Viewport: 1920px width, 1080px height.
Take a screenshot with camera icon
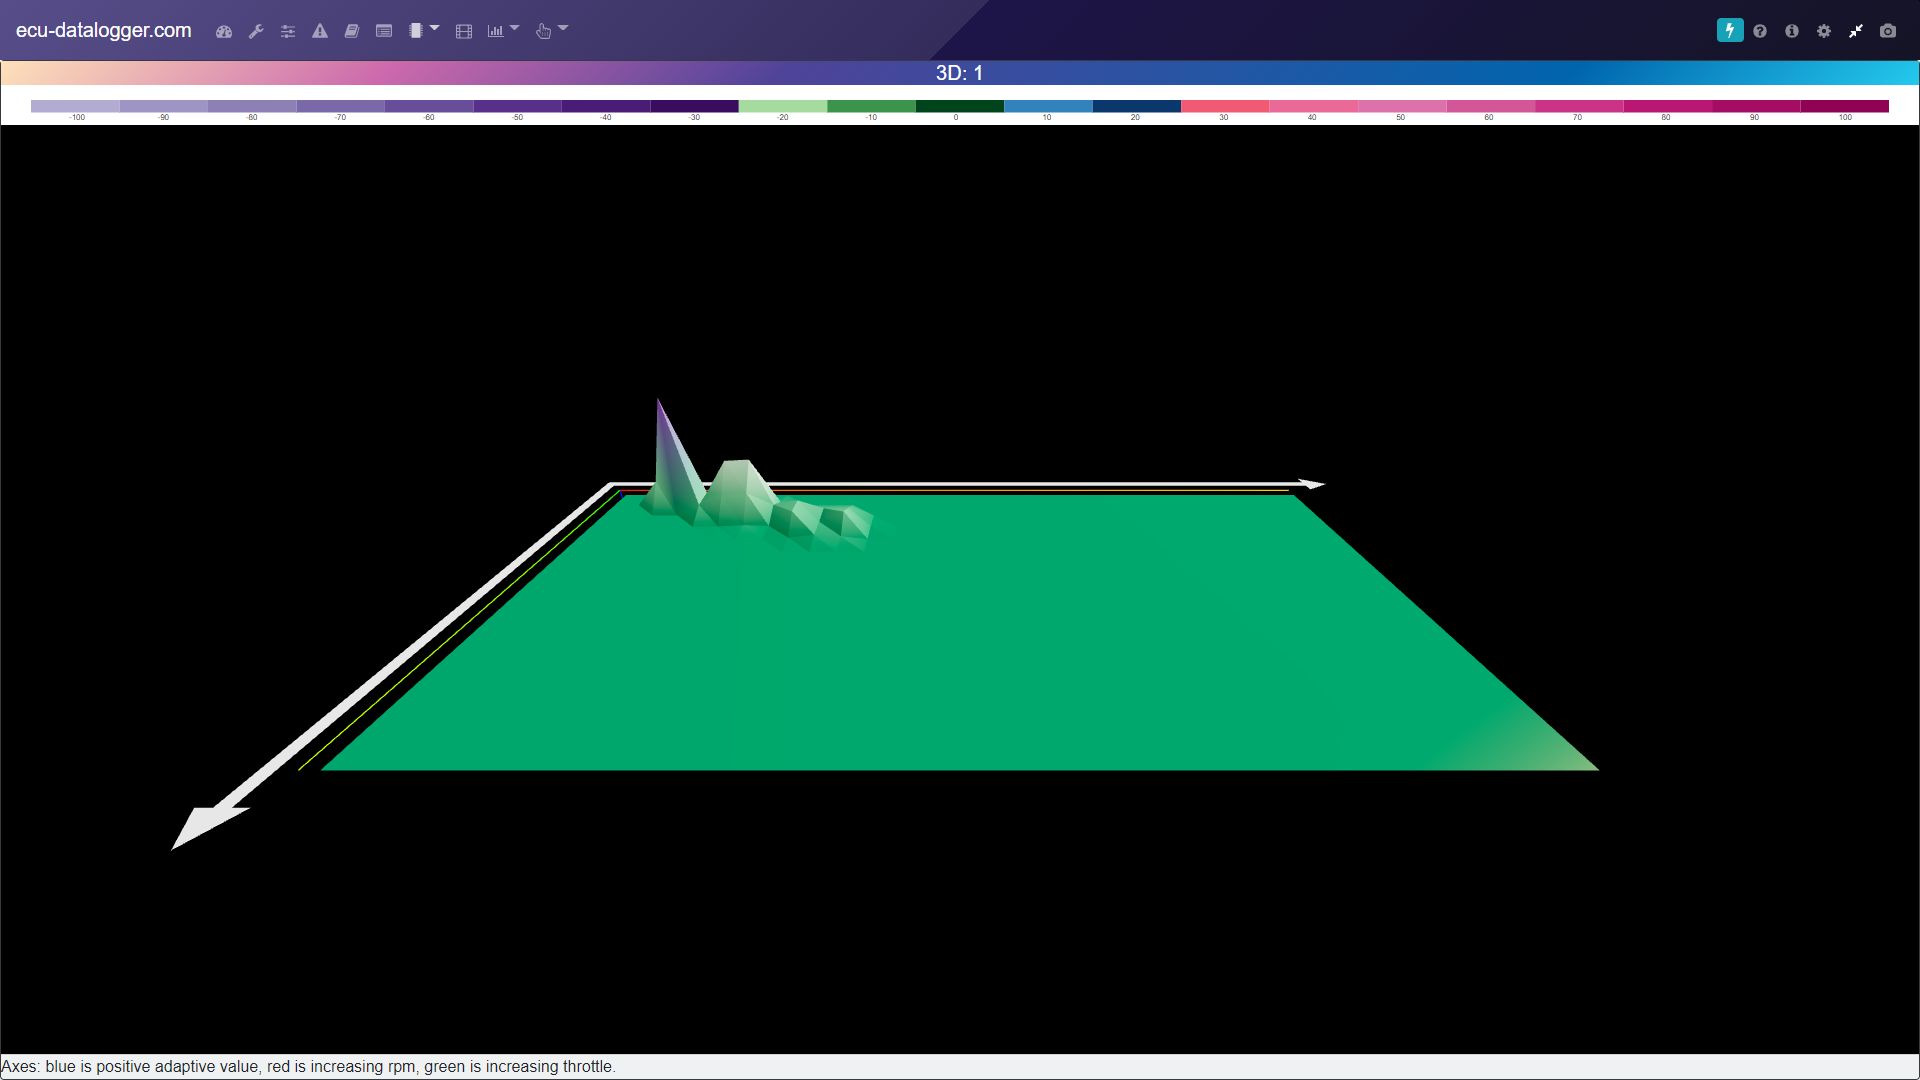pyautogui.click(x=1888, y=31)
